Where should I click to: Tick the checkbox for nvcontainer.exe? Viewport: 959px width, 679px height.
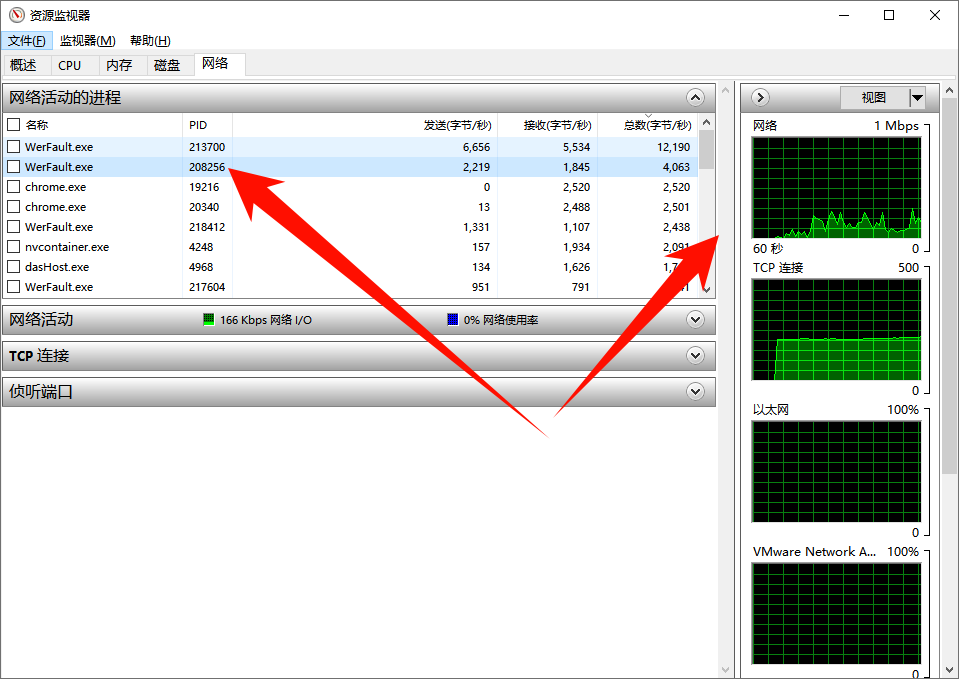coord(13,247)
